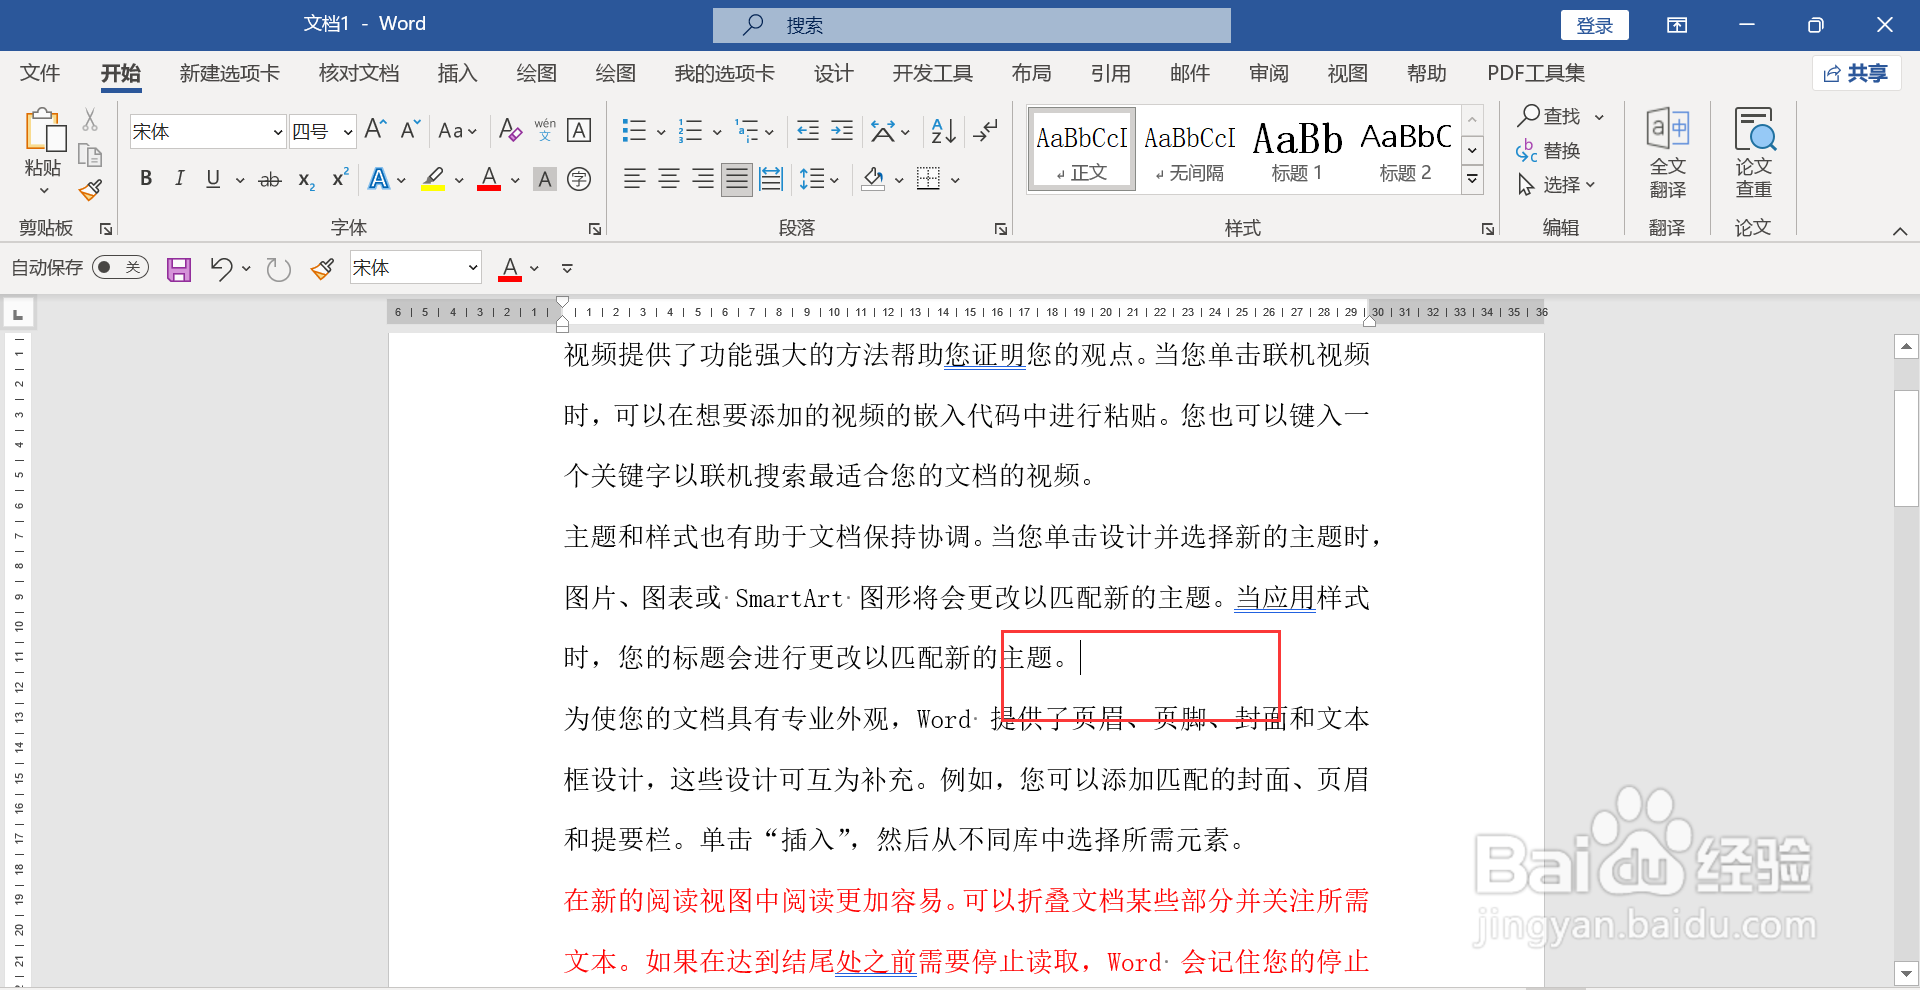Open borders dropdown arrow

point(955,180)
